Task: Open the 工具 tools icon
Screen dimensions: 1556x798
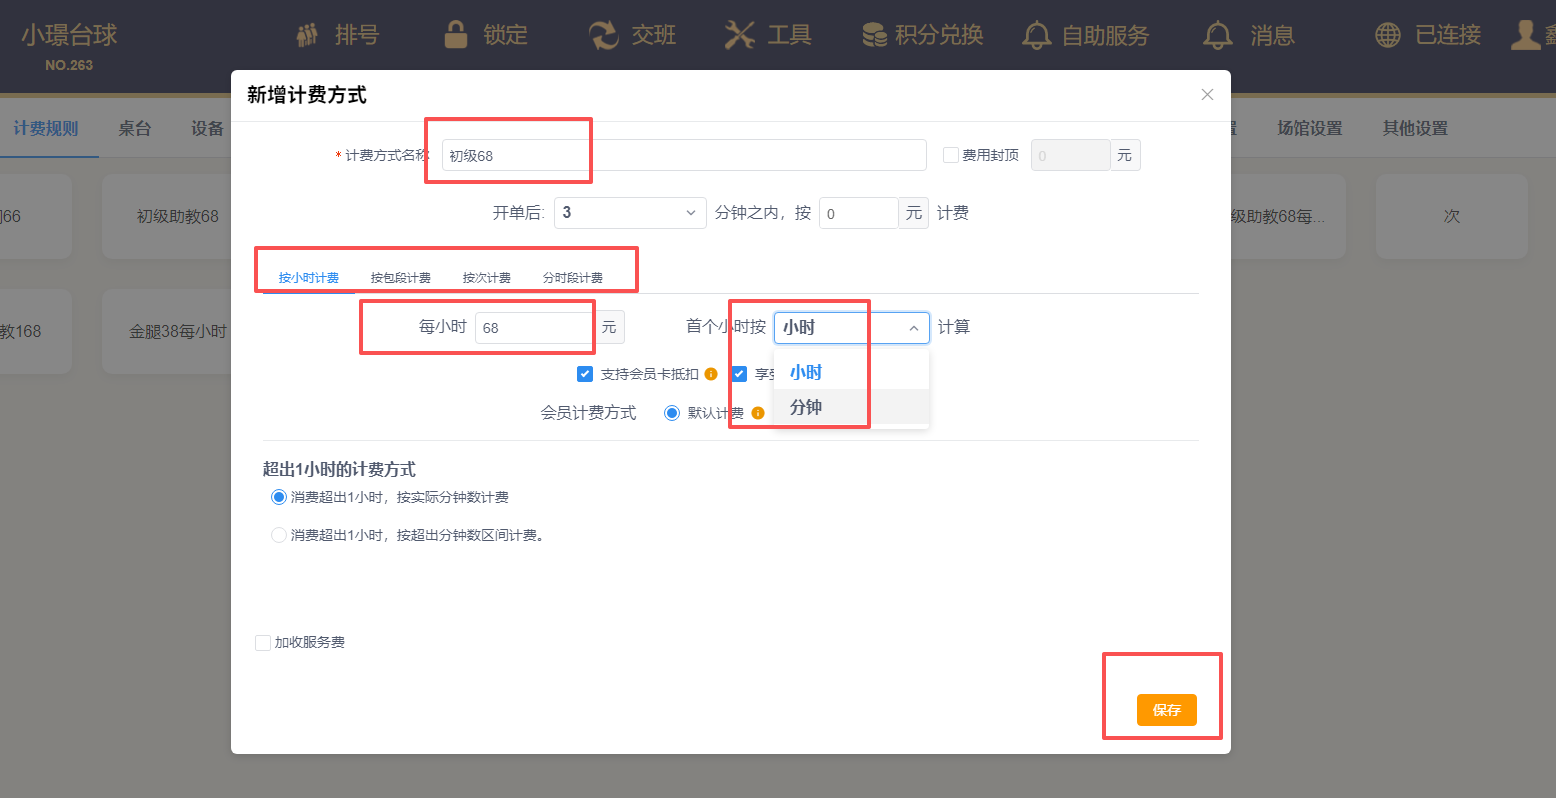Action: 739,35
